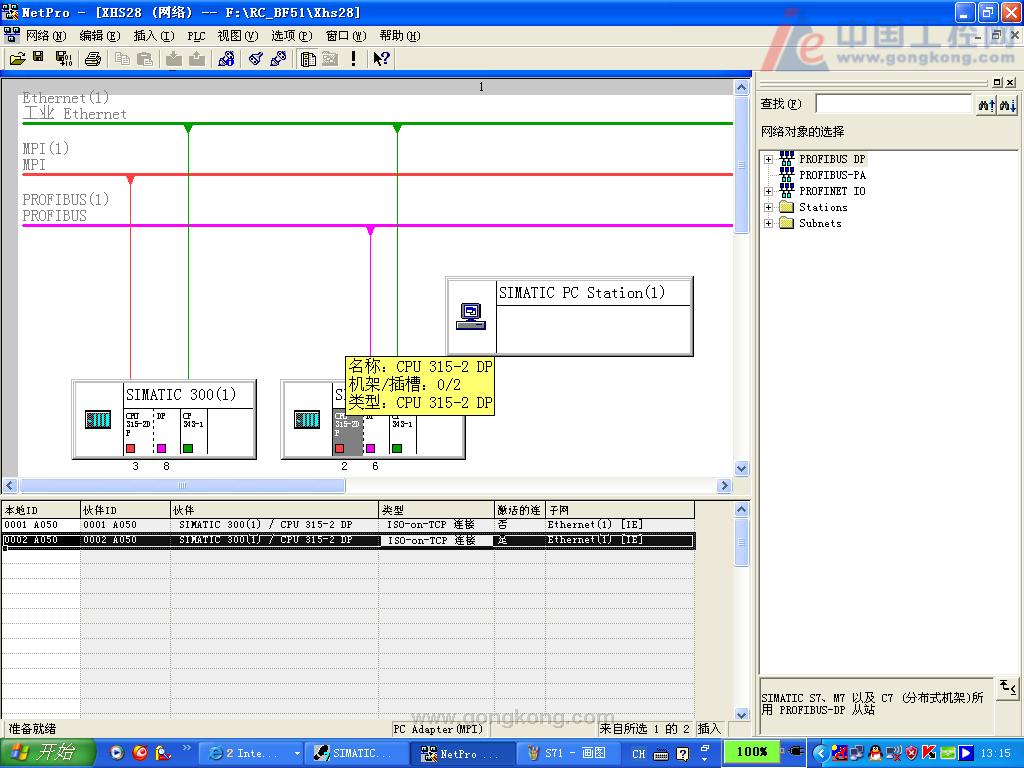This screenshot has height=768, width=1024.
Task: Open the PLC menu
Action: [x=196, y=36]
